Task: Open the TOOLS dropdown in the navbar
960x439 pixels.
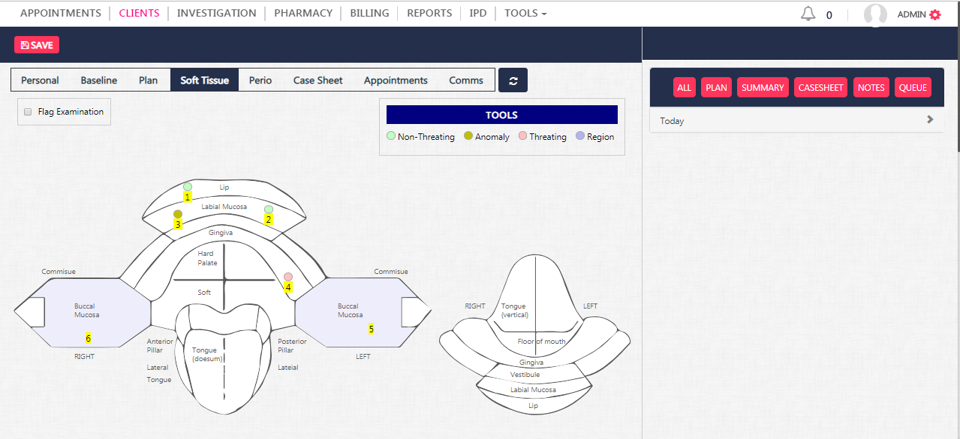Action: 525,14
